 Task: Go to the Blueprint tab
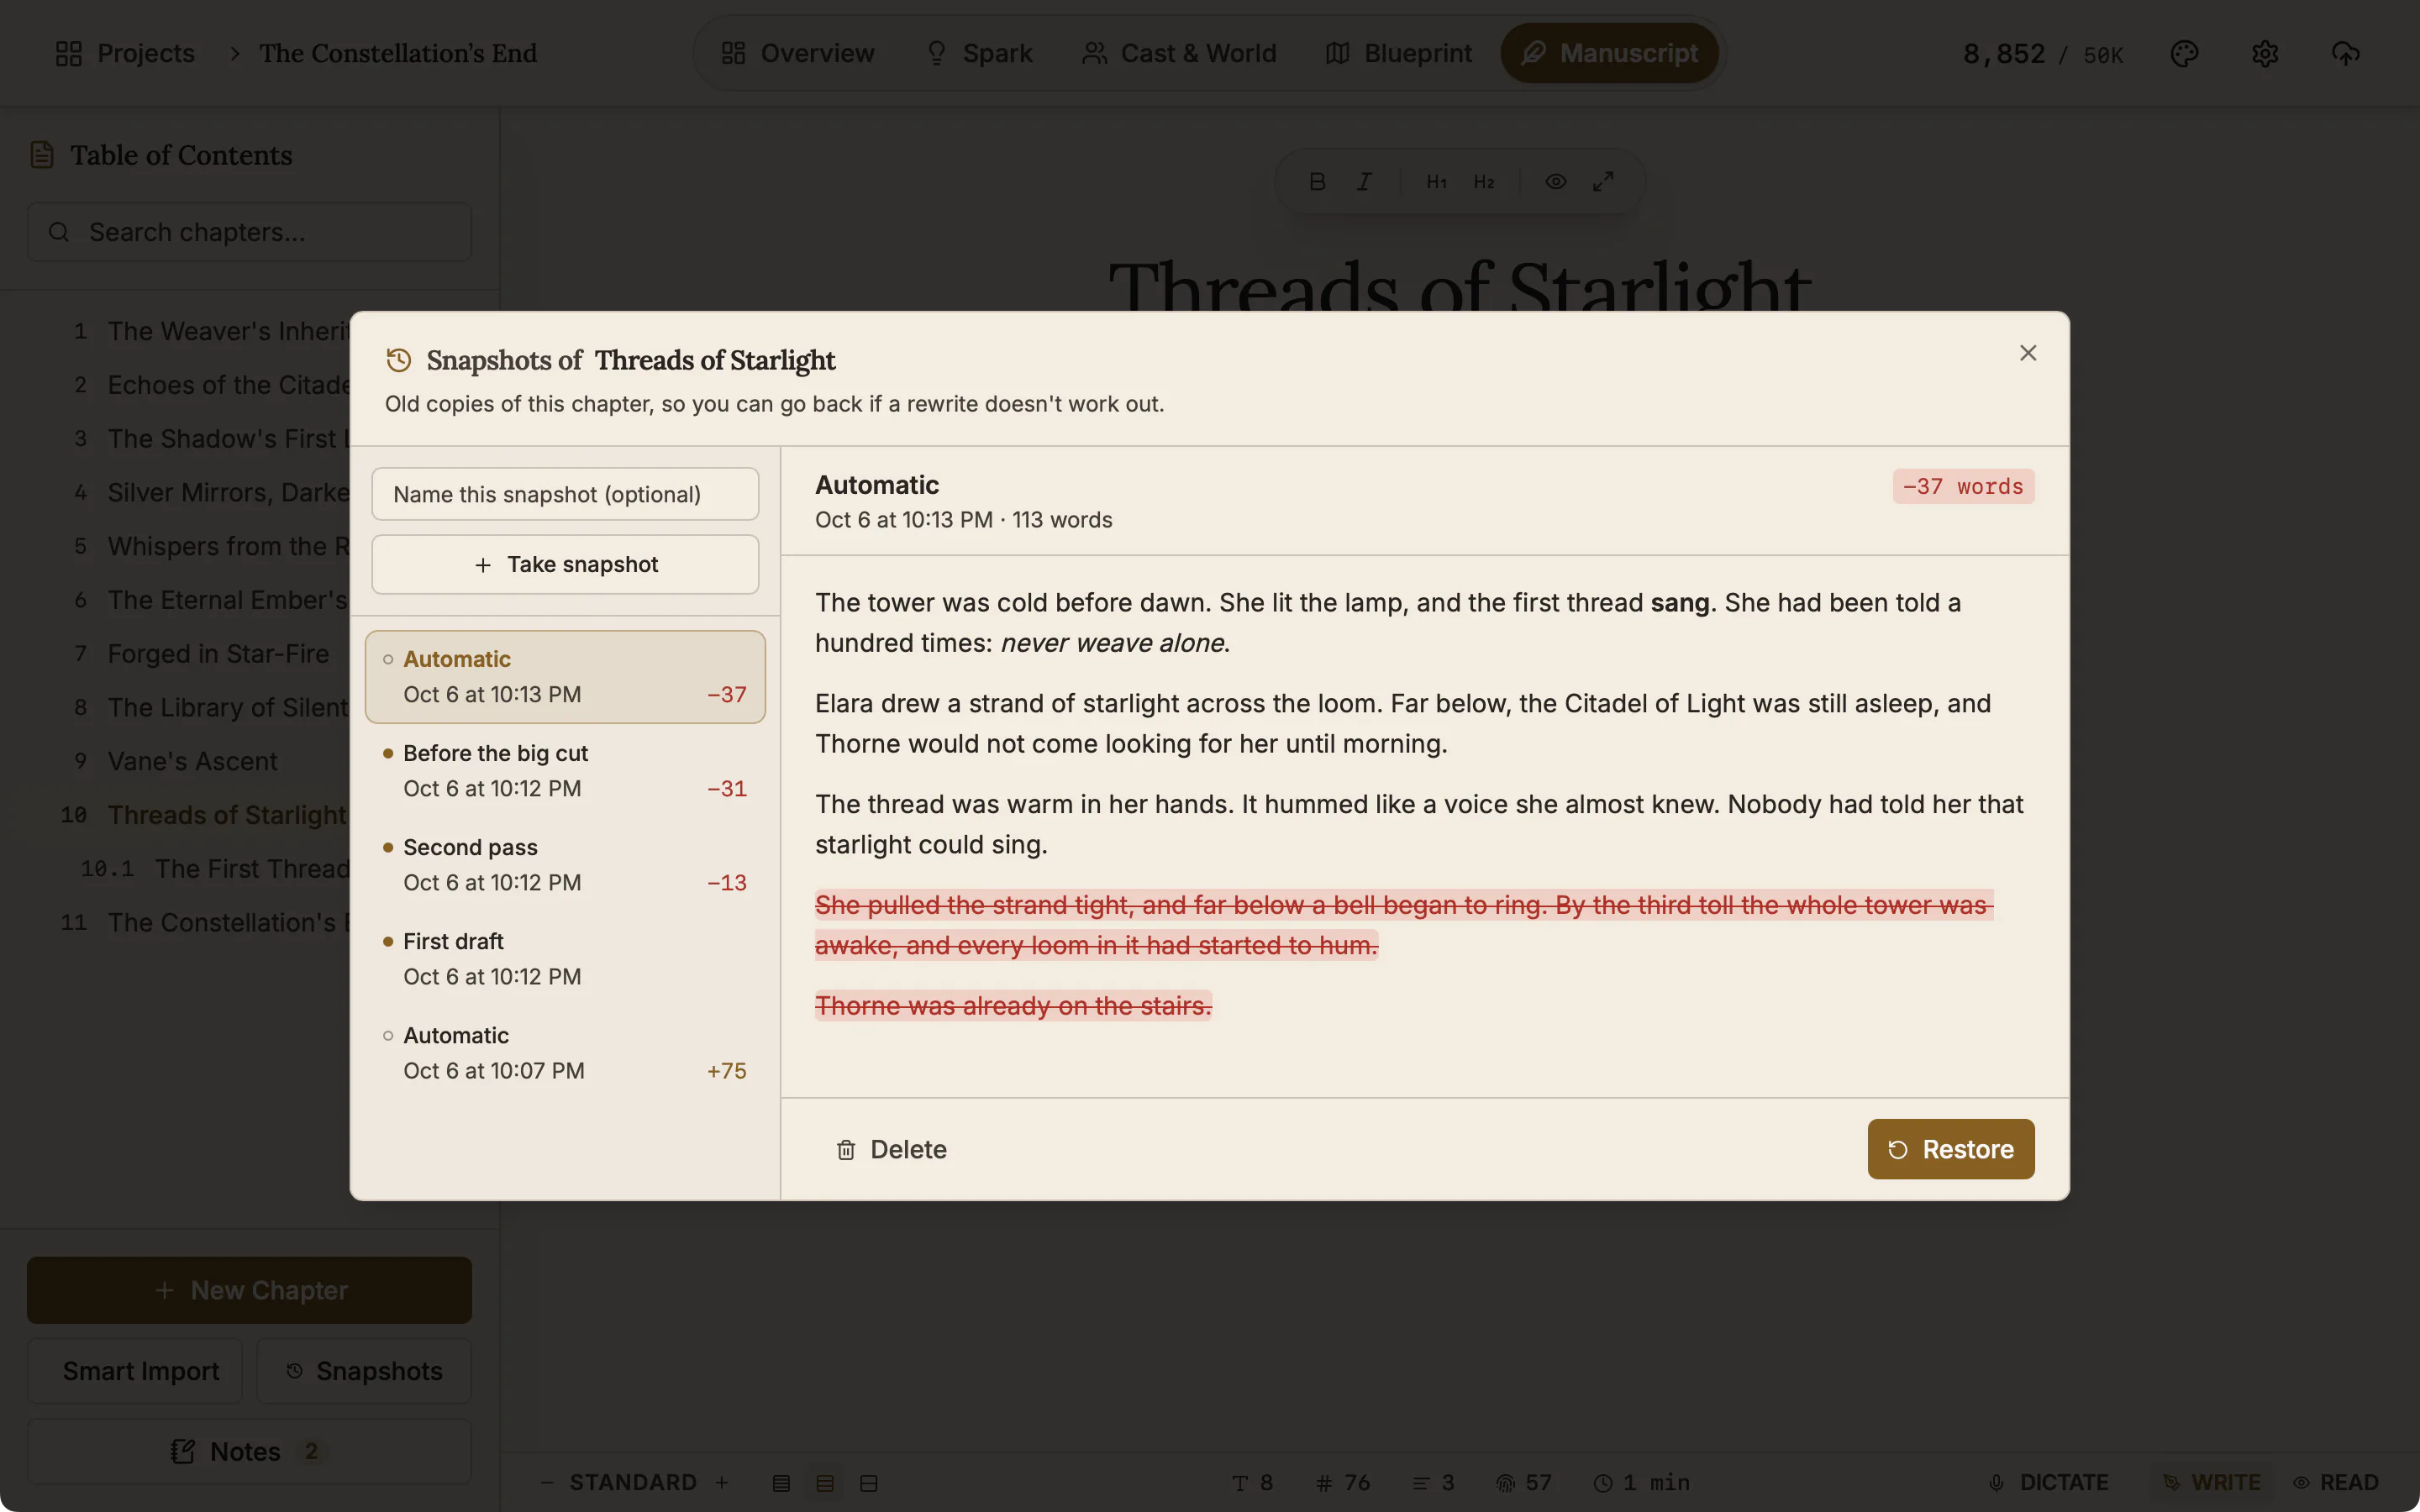click(x=1398, y=53)
